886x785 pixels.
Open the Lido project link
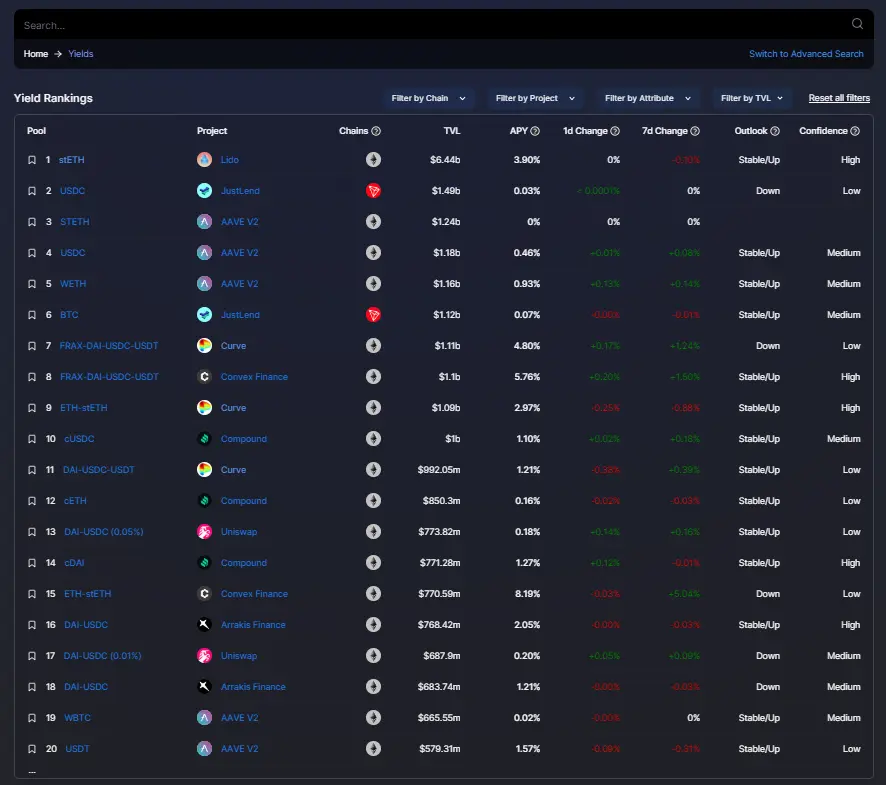(229, 160)
